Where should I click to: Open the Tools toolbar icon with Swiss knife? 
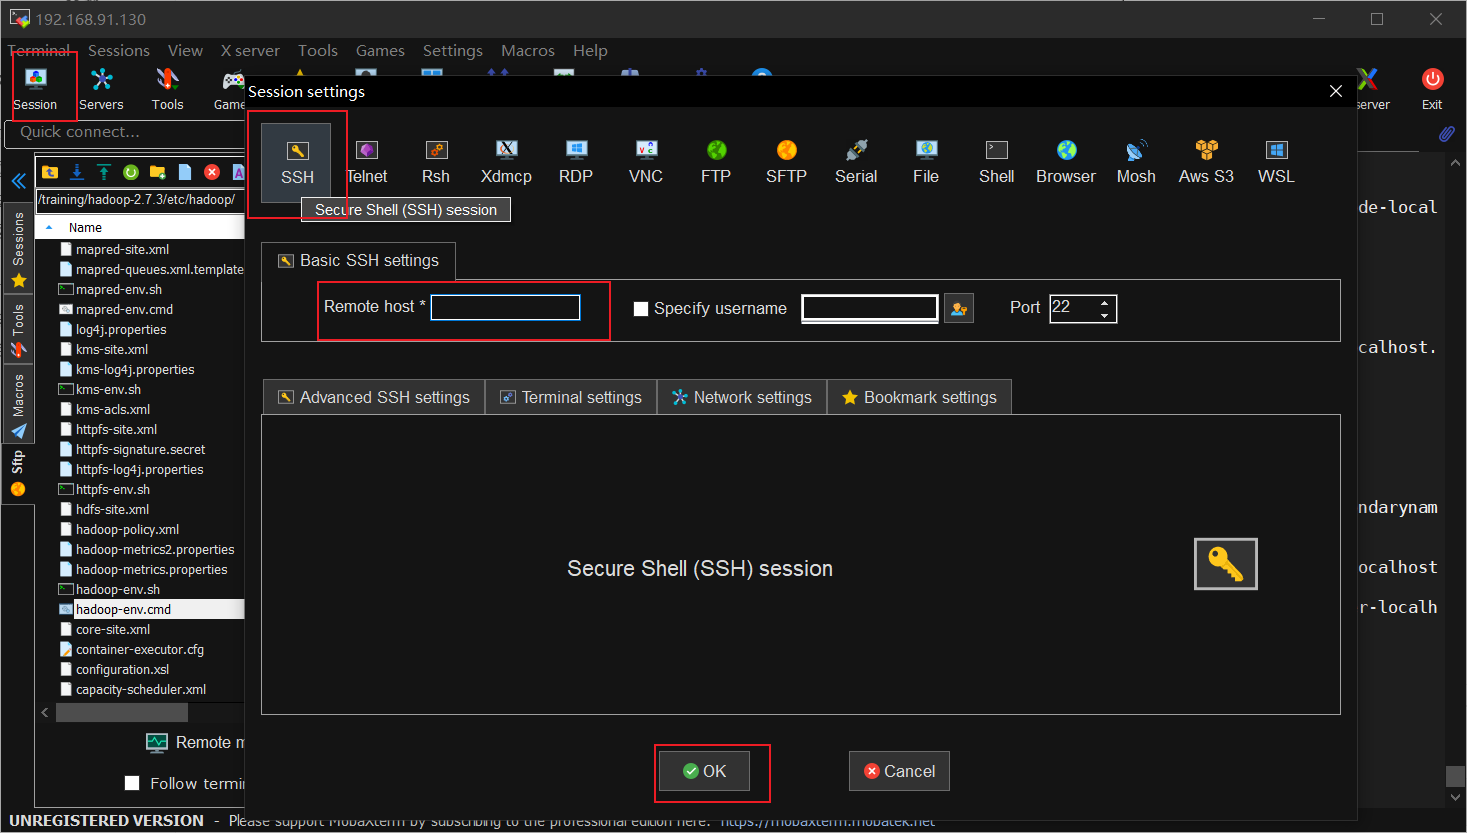167,88
